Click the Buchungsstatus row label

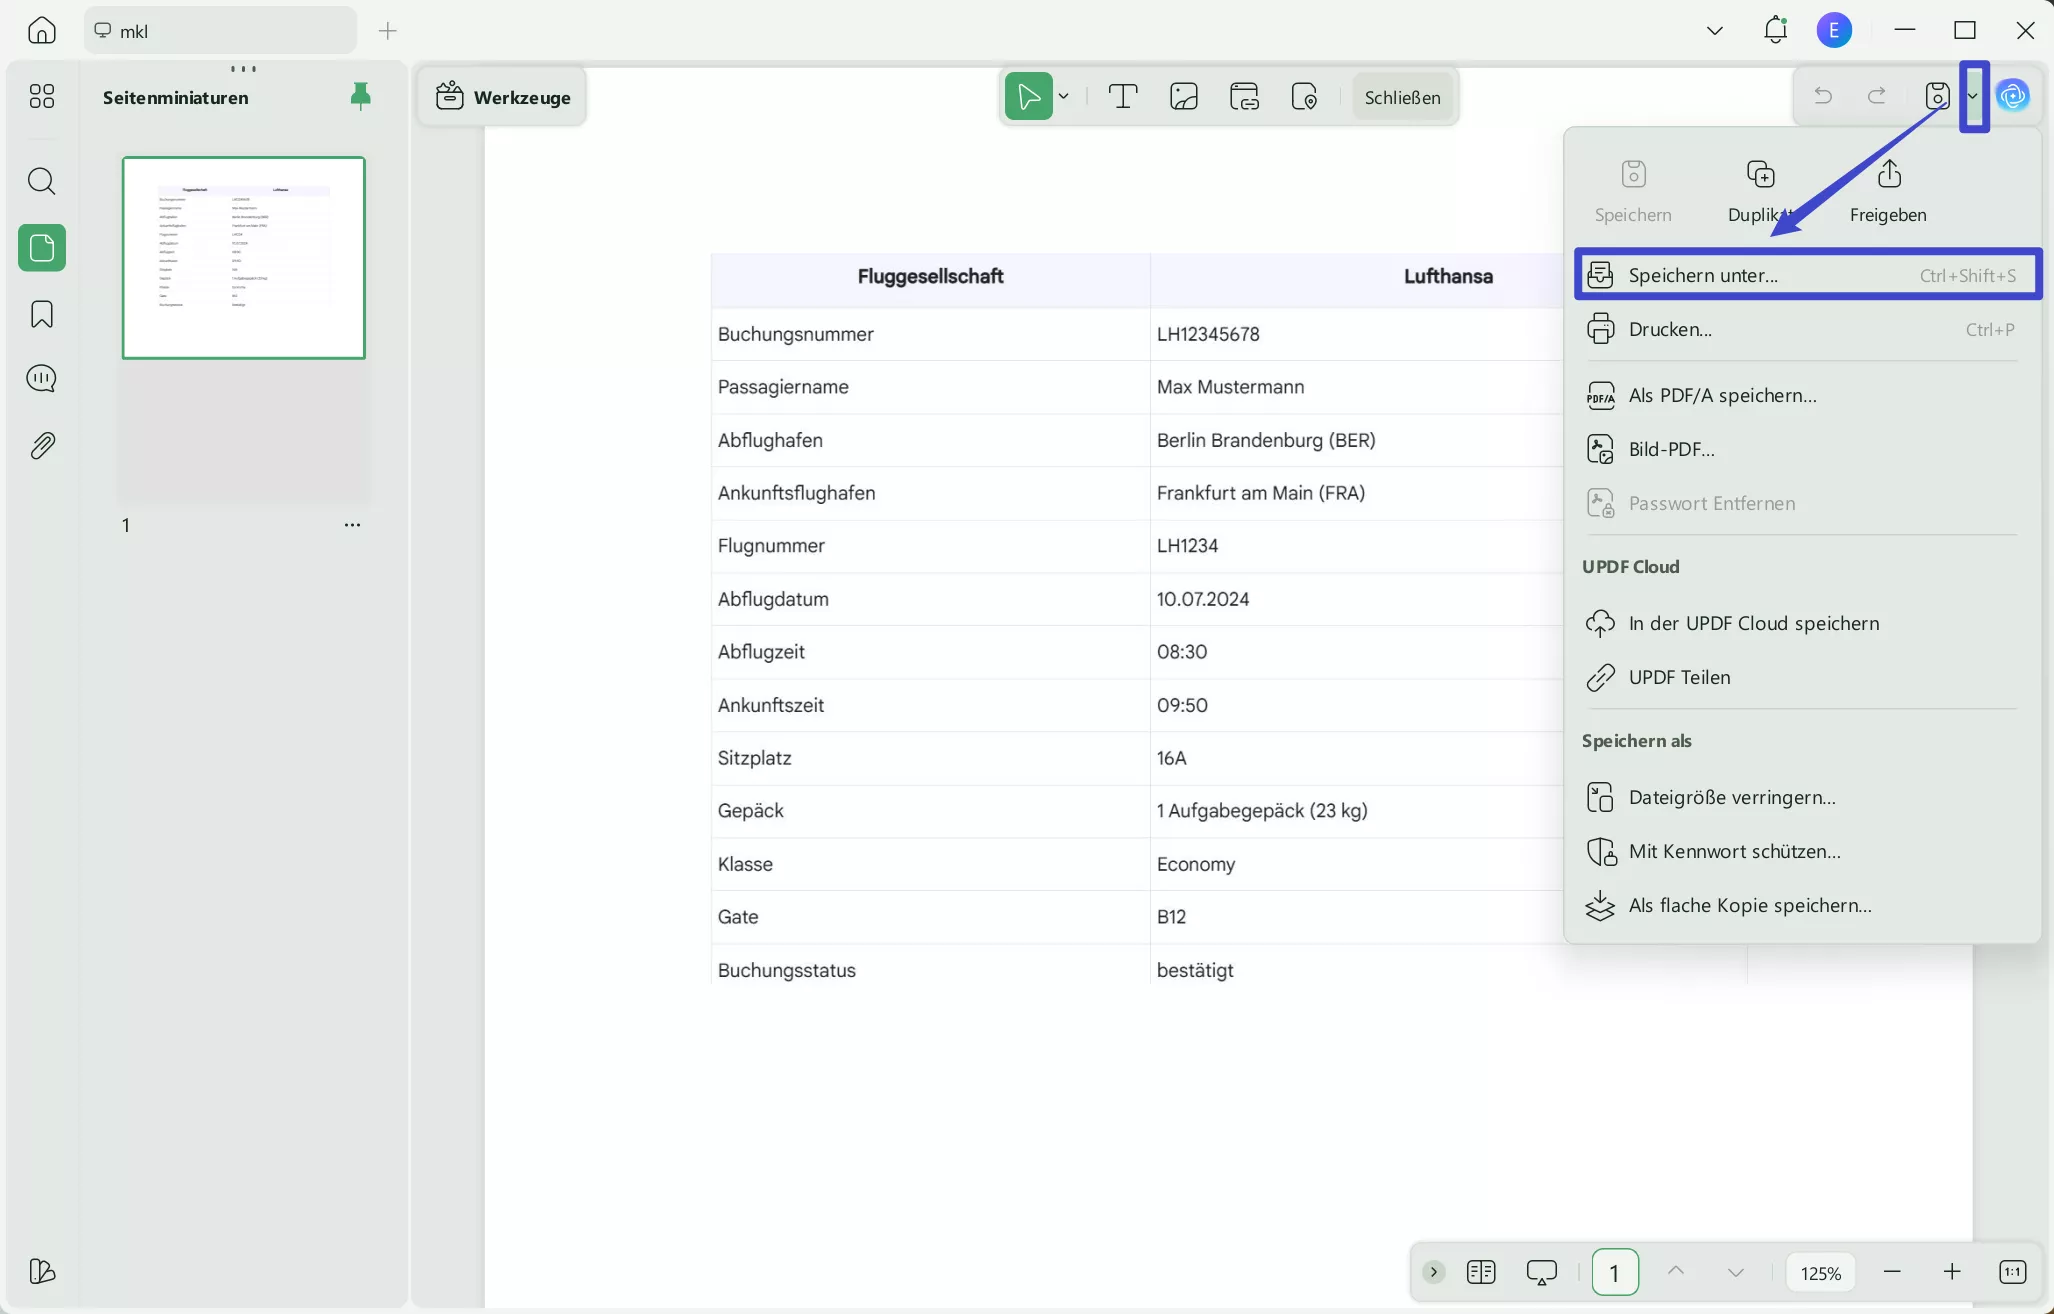click(x=786, y=970)
